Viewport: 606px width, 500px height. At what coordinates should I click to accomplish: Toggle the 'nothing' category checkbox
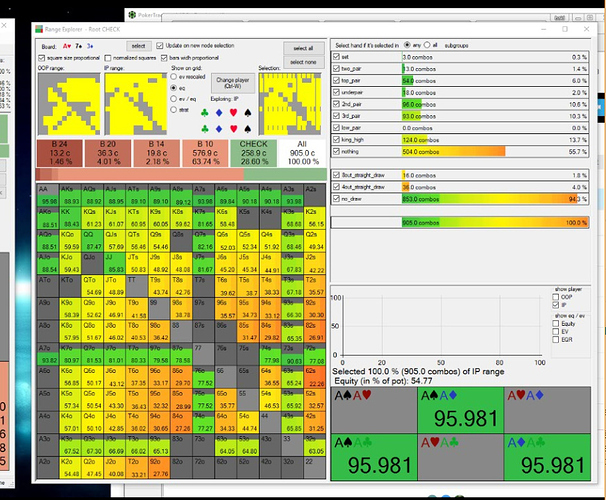tap(336, 151)
